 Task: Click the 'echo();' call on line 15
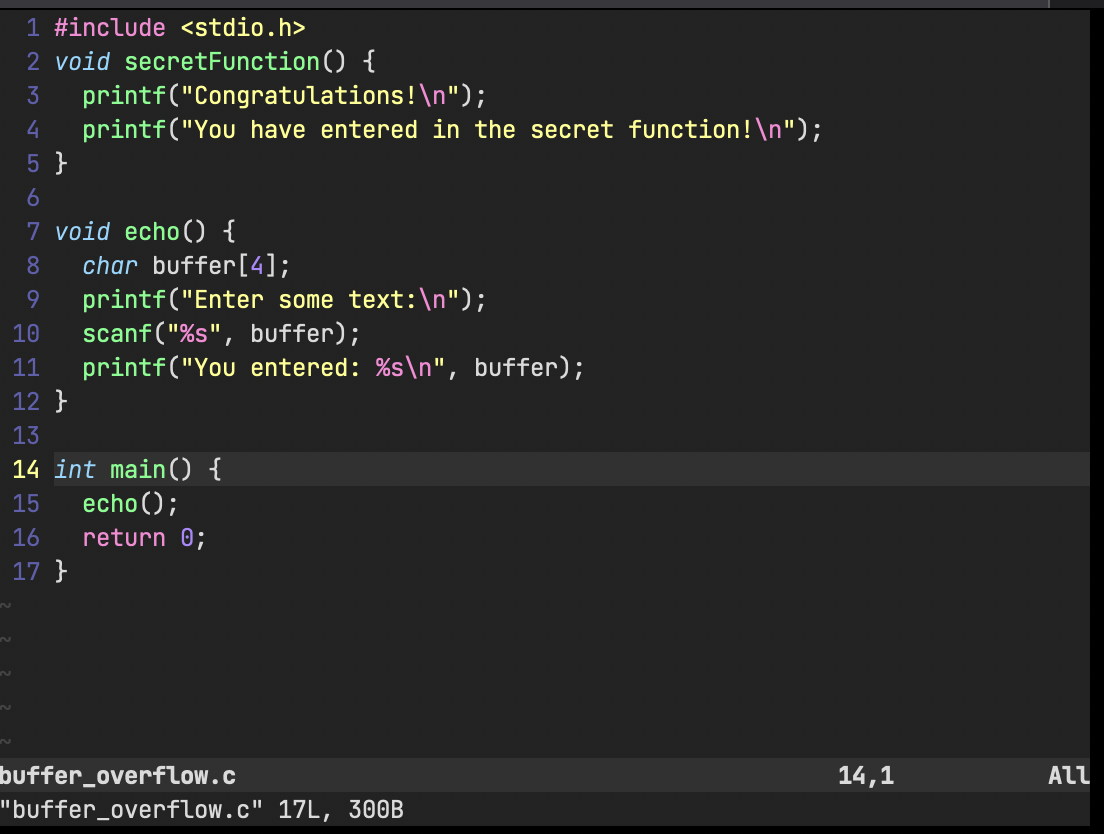131,504
